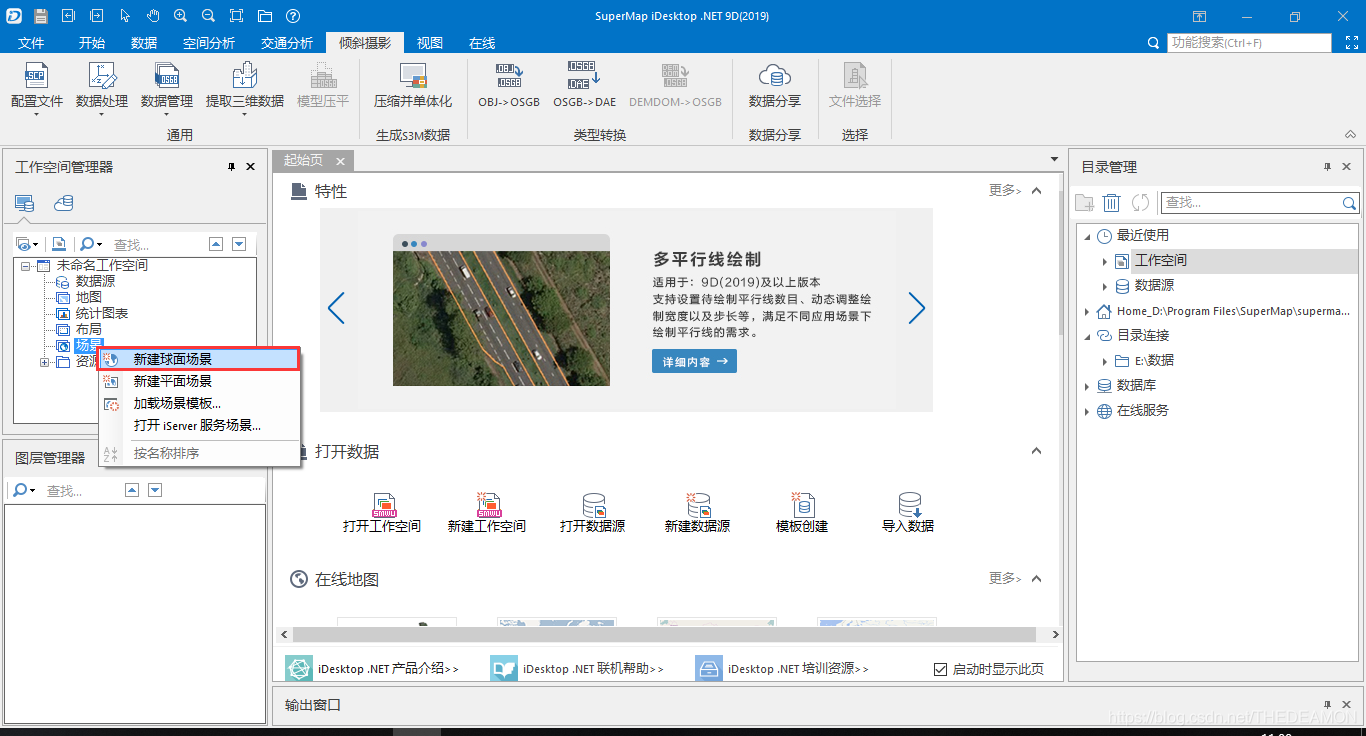Show previous feature banner with left arrow
The image size is (1366, 736).
tap(336, 309)
